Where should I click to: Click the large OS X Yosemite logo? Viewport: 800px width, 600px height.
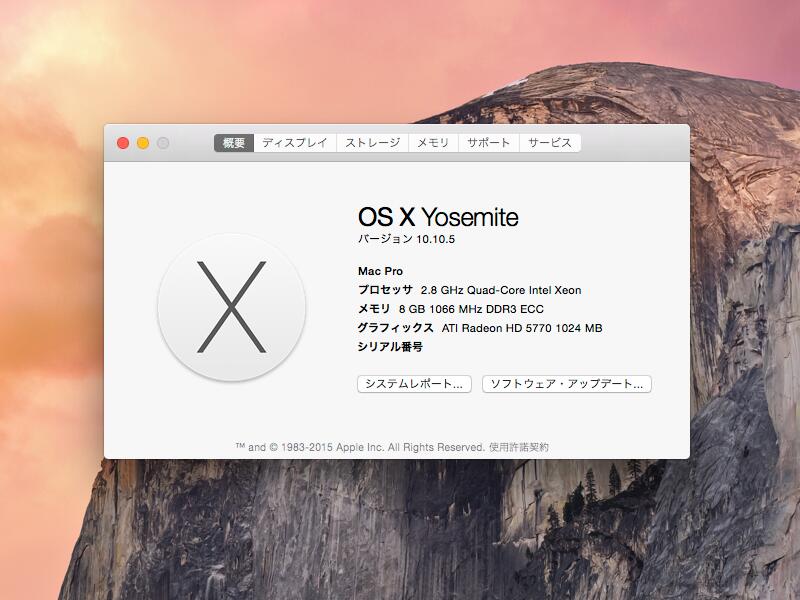[231, 307]
